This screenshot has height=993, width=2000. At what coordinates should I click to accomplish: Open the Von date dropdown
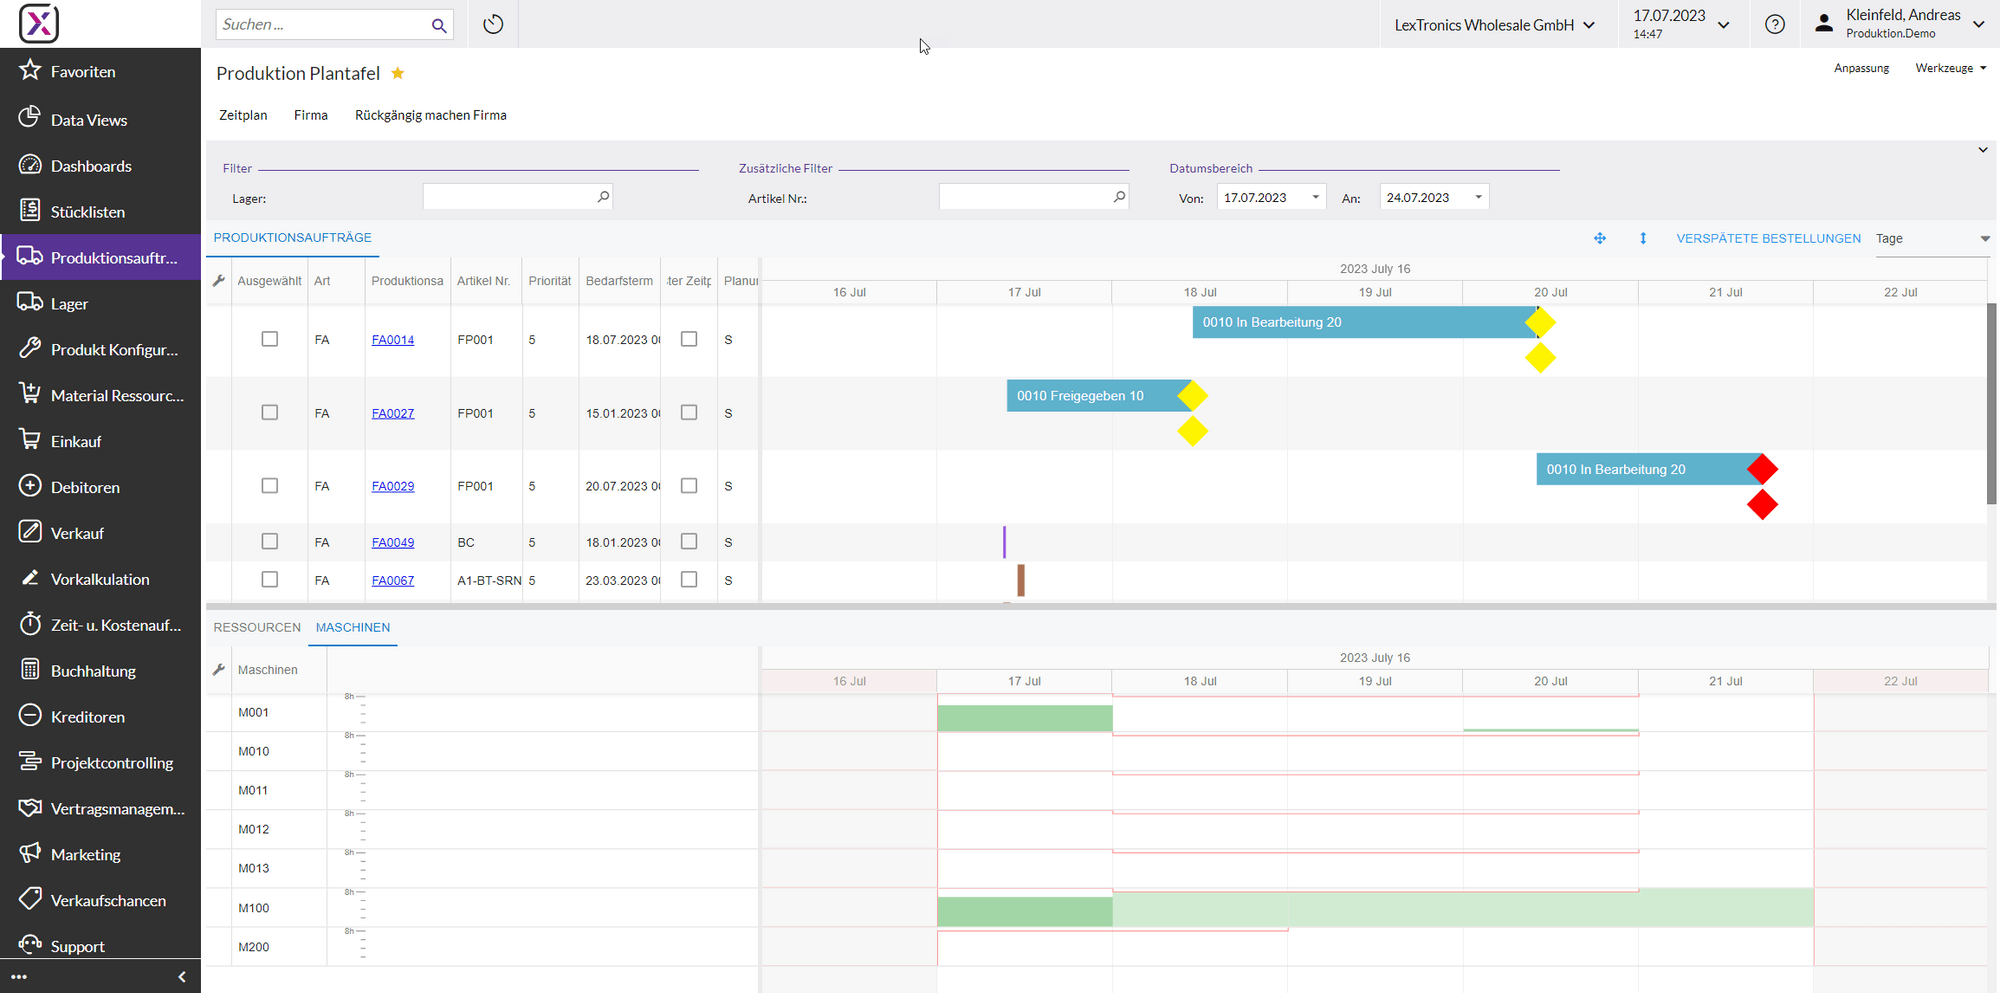coord(1316,198)
